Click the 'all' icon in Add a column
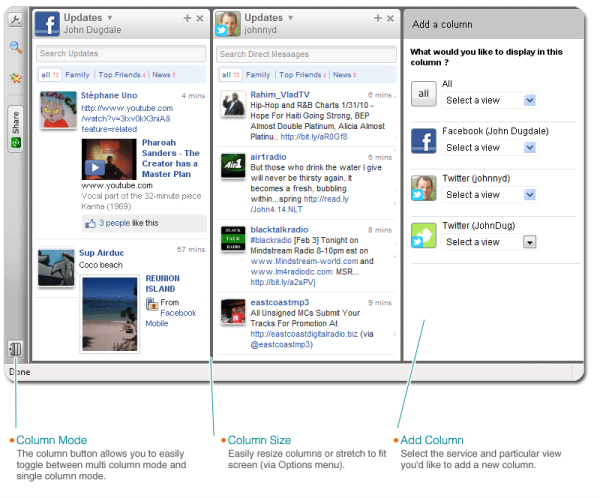The width and height of the screenshot is (600, 498). point(424,94)
